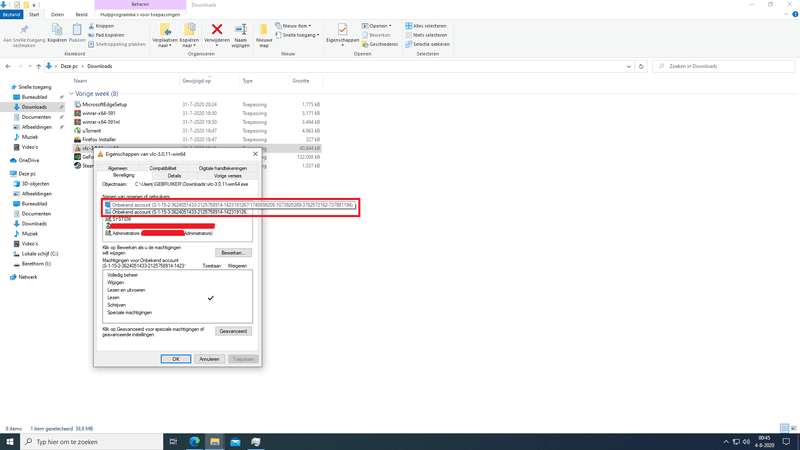
Task: Open the Mail app on taskbar
Action: 235,442
